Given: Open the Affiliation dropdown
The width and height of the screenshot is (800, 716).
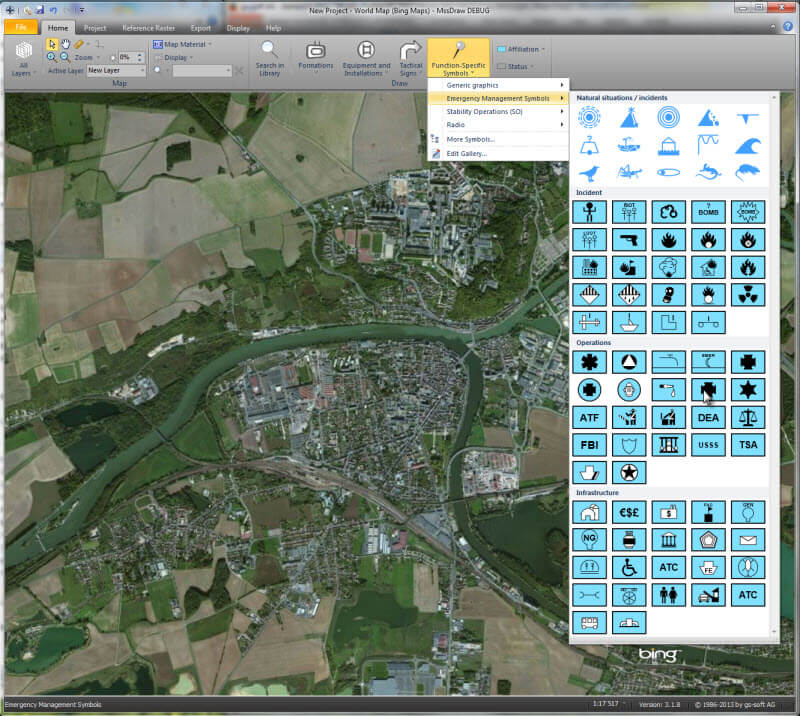Looking at the screenshot, I should (x=521, y=49).
